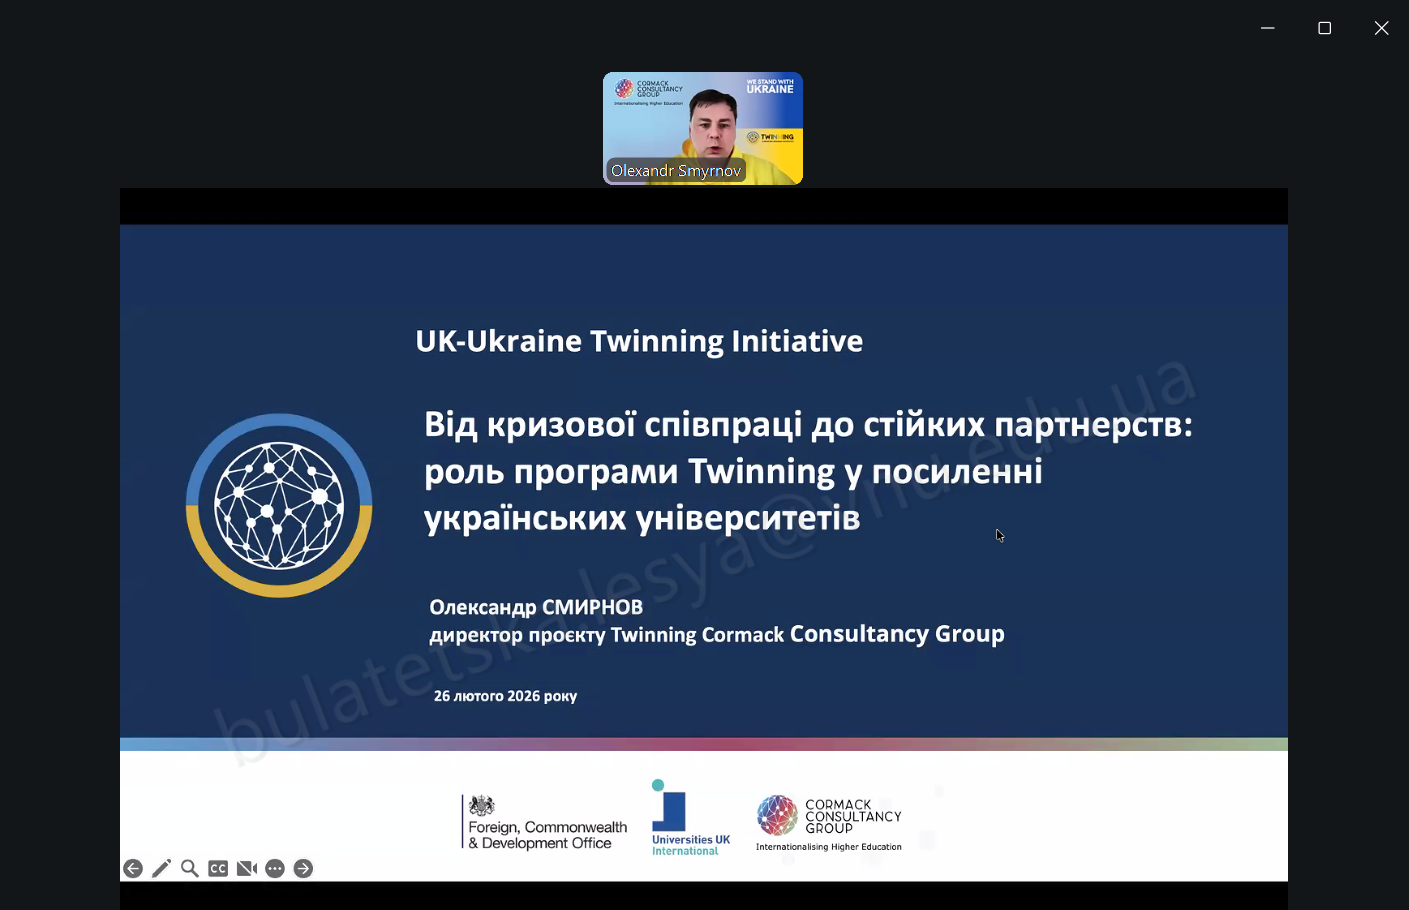Advance to the next slide arrow
The width and height of the screenshot is (1409, 910).
pos(304,869)
